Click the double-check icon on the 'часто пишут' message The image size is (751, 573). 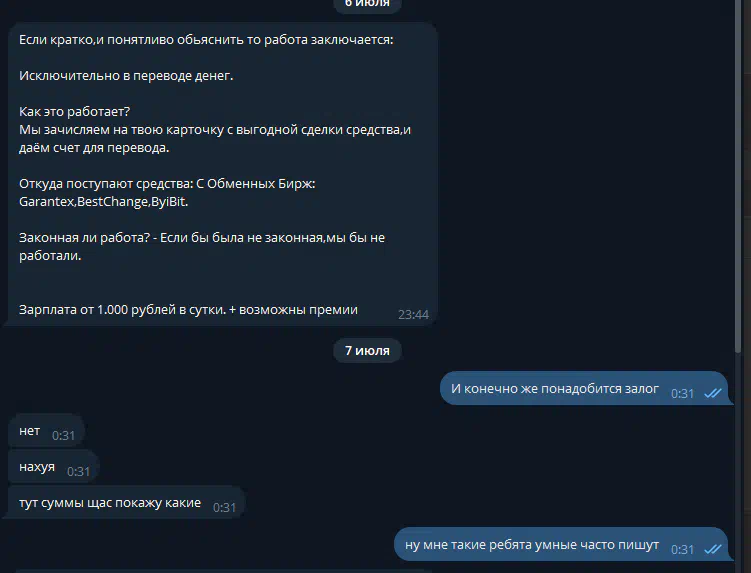(713, 549)
